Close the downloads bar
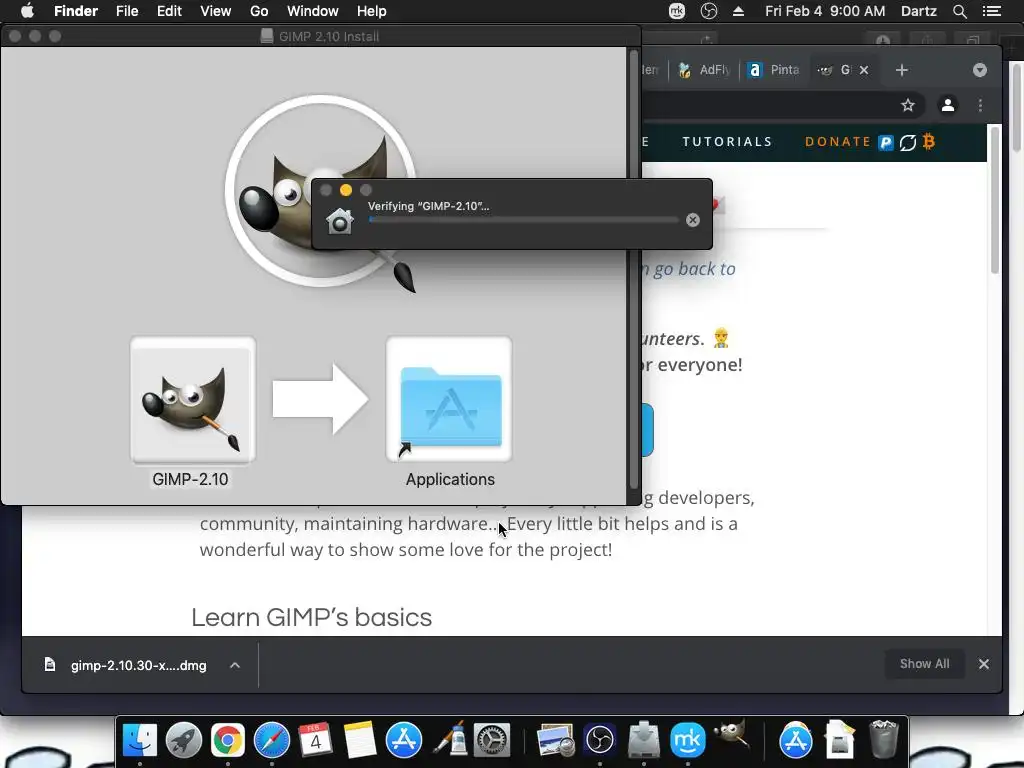The height and width of the screenshot is (768, 1024). pos(984,664)
